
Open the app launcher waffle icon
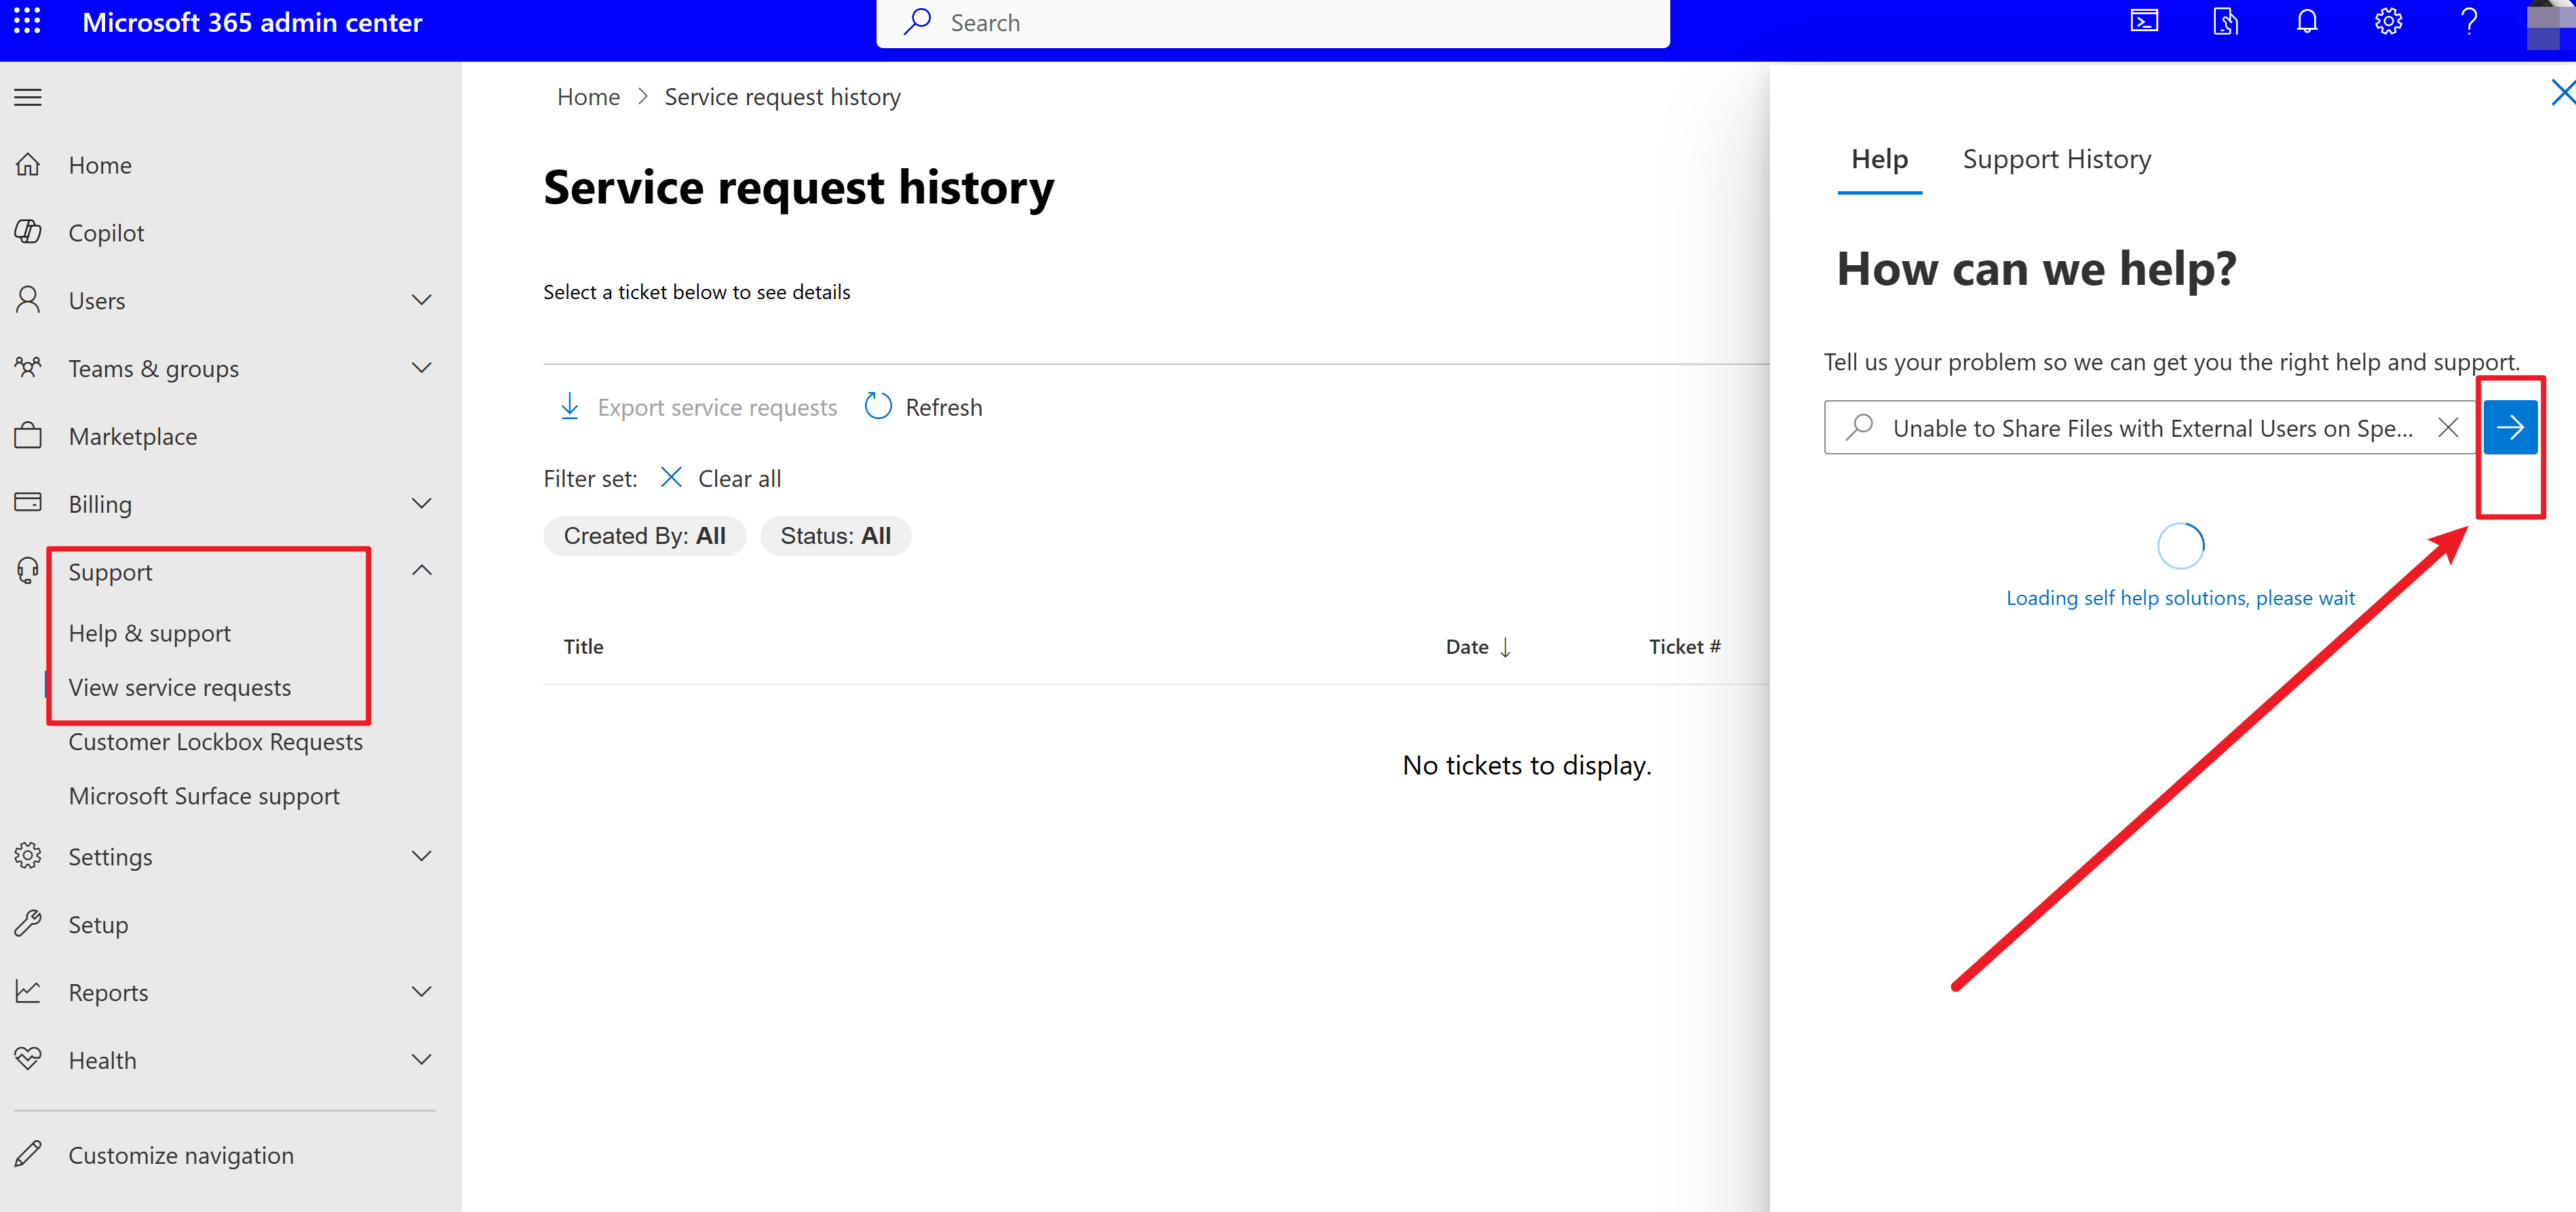[x=27, y=21]
